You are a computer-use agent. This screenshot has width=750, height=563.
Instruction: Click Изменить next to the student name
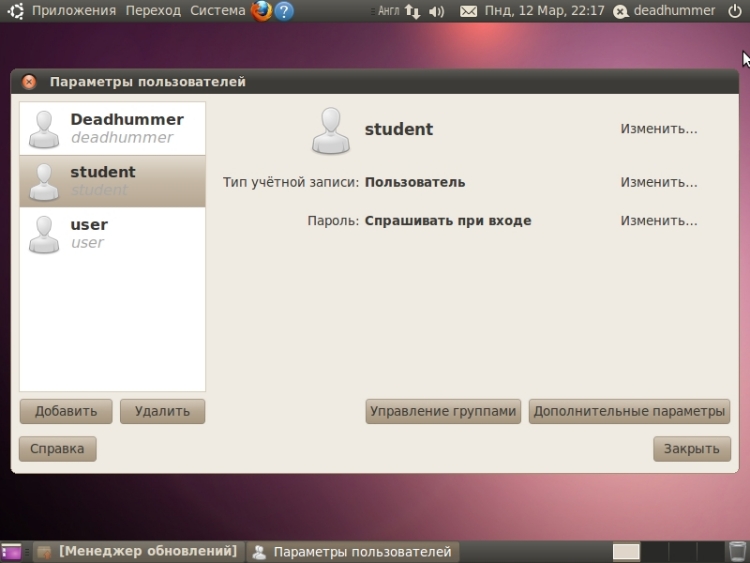658,129
